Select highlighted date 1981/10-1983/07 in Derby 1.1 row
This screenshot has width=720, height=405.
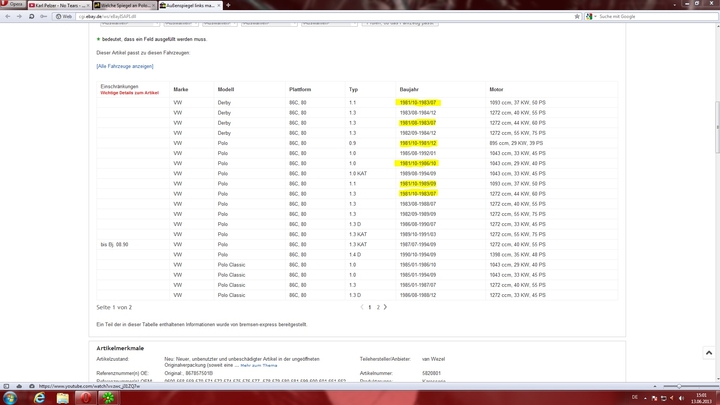(x=418, y=102)
